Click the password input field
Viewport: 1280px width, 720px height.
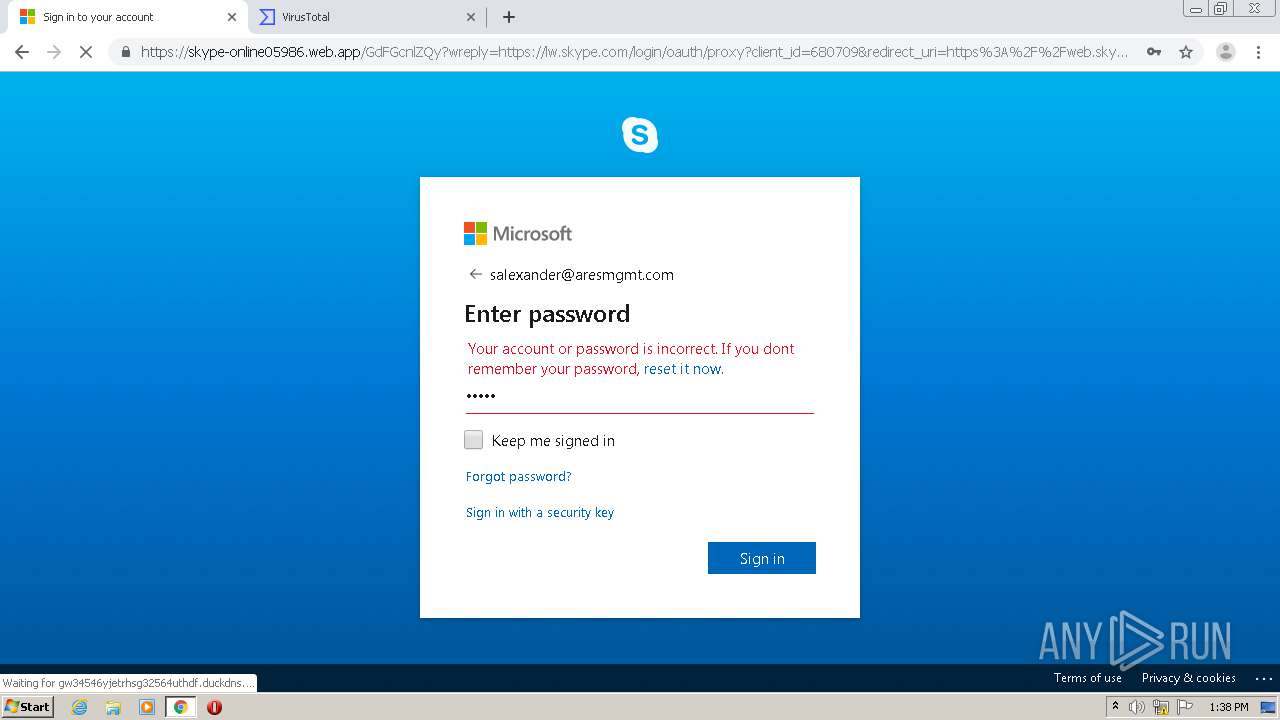tap(640, 396)
